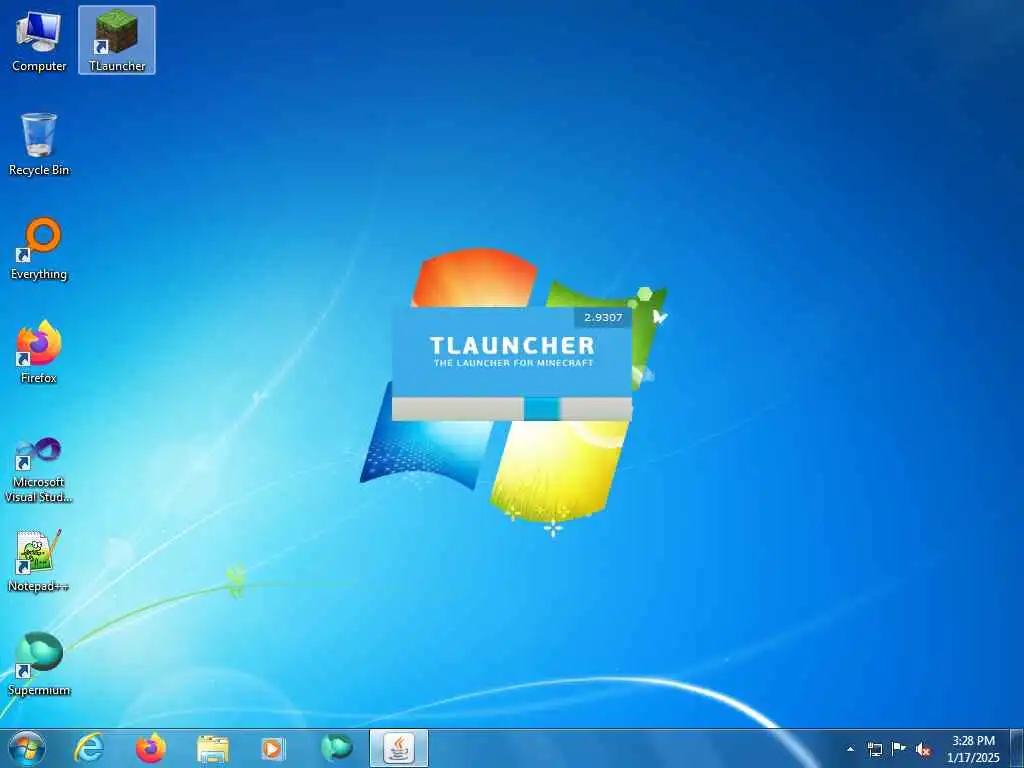Screen dimensions: 1024x768
Task: Select the Notepad++ desktop shortcut
Action: [x=39, y=561]
